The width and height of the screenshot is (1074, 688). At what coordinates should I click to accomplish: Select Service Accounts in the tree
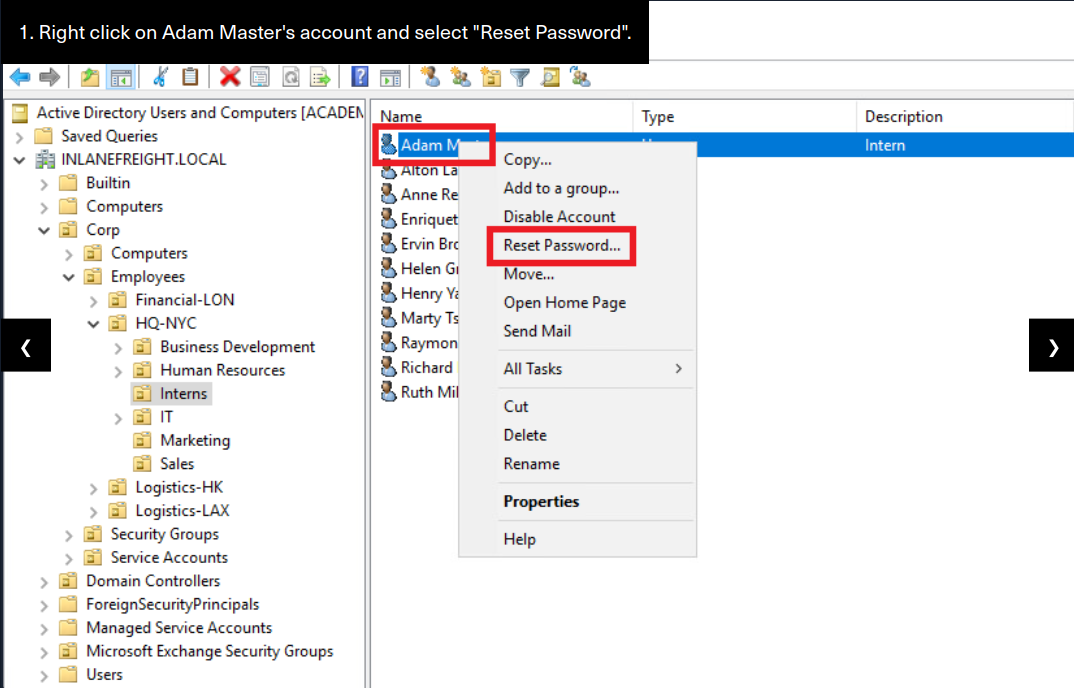point(169,558)
